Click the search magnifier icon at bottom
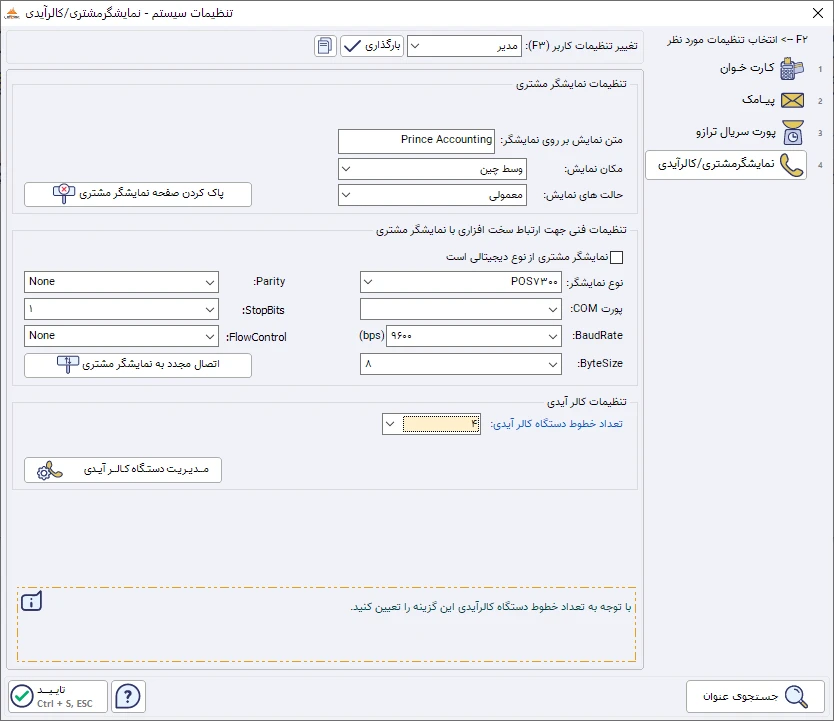Image resolution: width=834 pixels, height=721 pixels. [796, 697]
